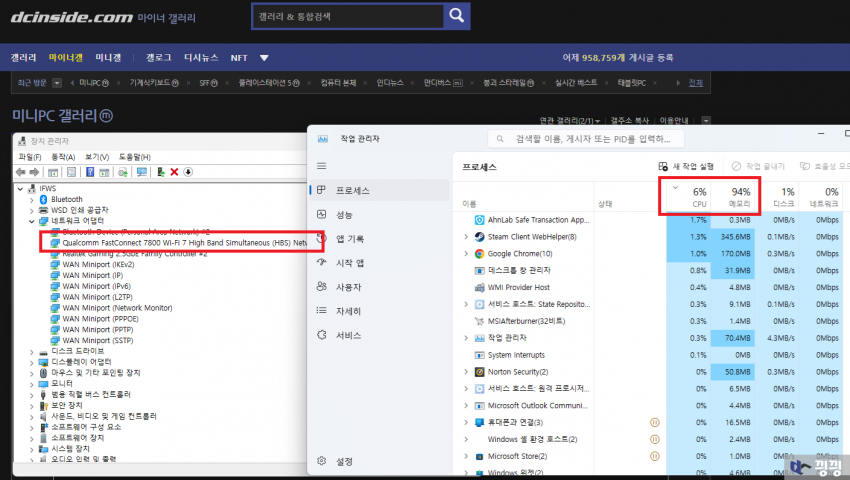Open the 파일(F) menu in Device Manager
This screenshot has width=850, height=480.
[x=30, y=157]
